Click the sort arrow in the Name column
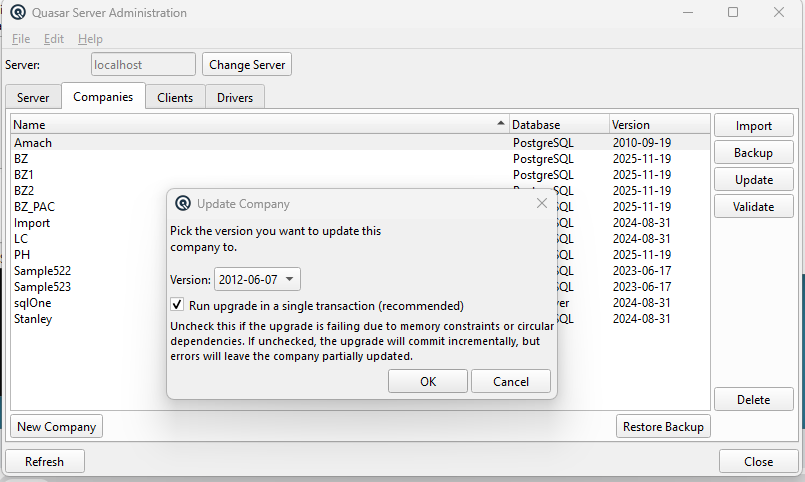Image resolution: width=805 pixels, height=482 pixels. pyautogui.click(x=501, y=123)
